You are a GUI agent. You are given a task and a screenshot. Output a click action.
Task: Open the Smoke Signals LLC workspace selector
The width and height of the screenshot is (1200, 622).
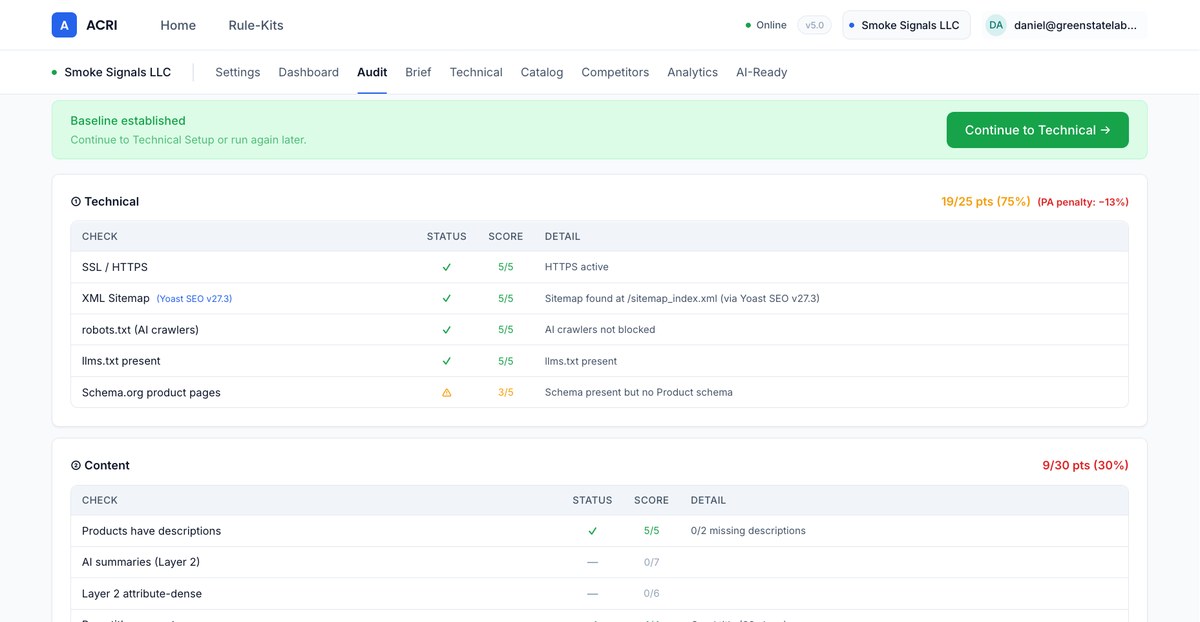907,25
